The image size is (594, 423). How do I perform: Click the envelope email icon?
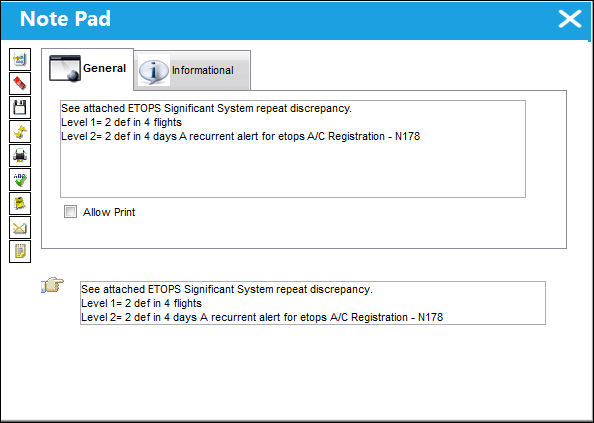click(x=20, y=228)
